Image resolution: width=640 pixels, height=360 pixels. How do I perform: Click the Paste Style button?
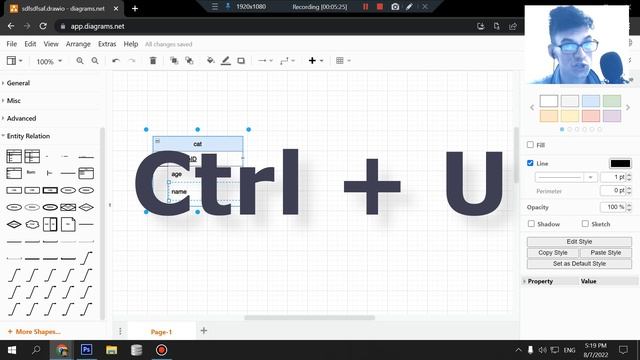point(606,253)
